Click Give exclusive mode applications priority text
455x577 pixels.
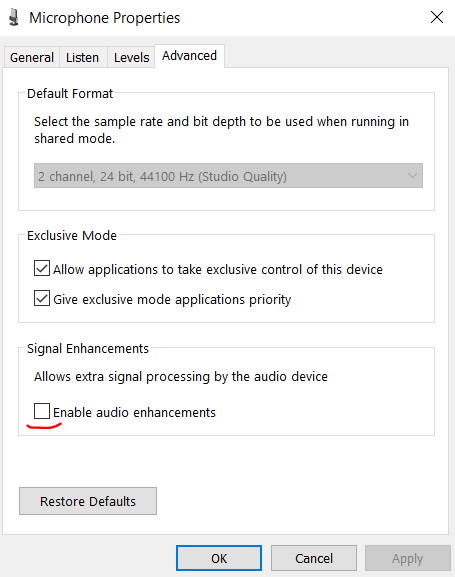tap(172, 300)
